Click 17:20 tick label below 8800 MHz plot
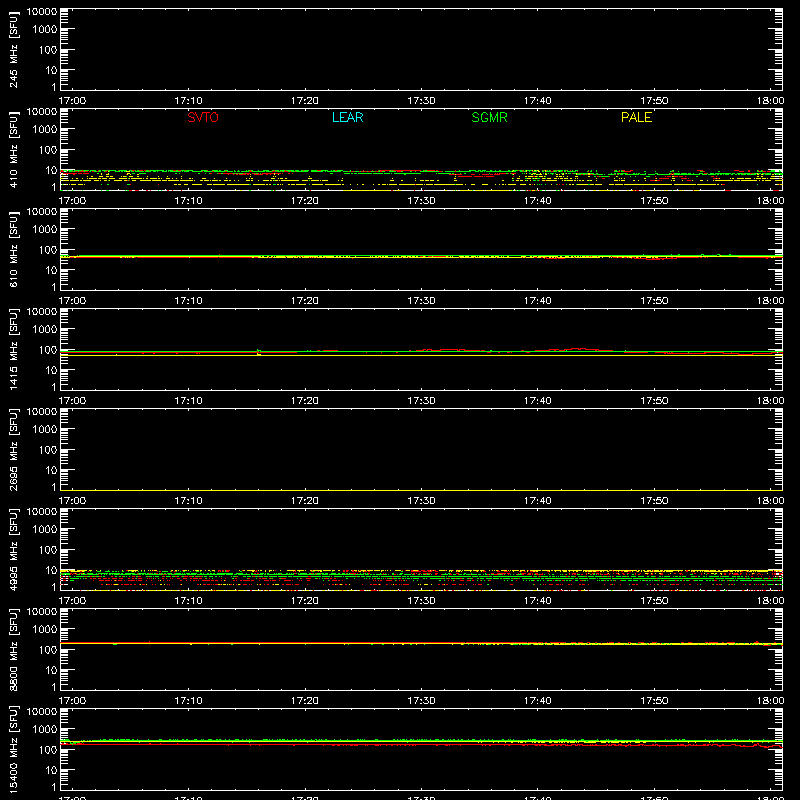 pyautogui.click(x=305, y=701)
